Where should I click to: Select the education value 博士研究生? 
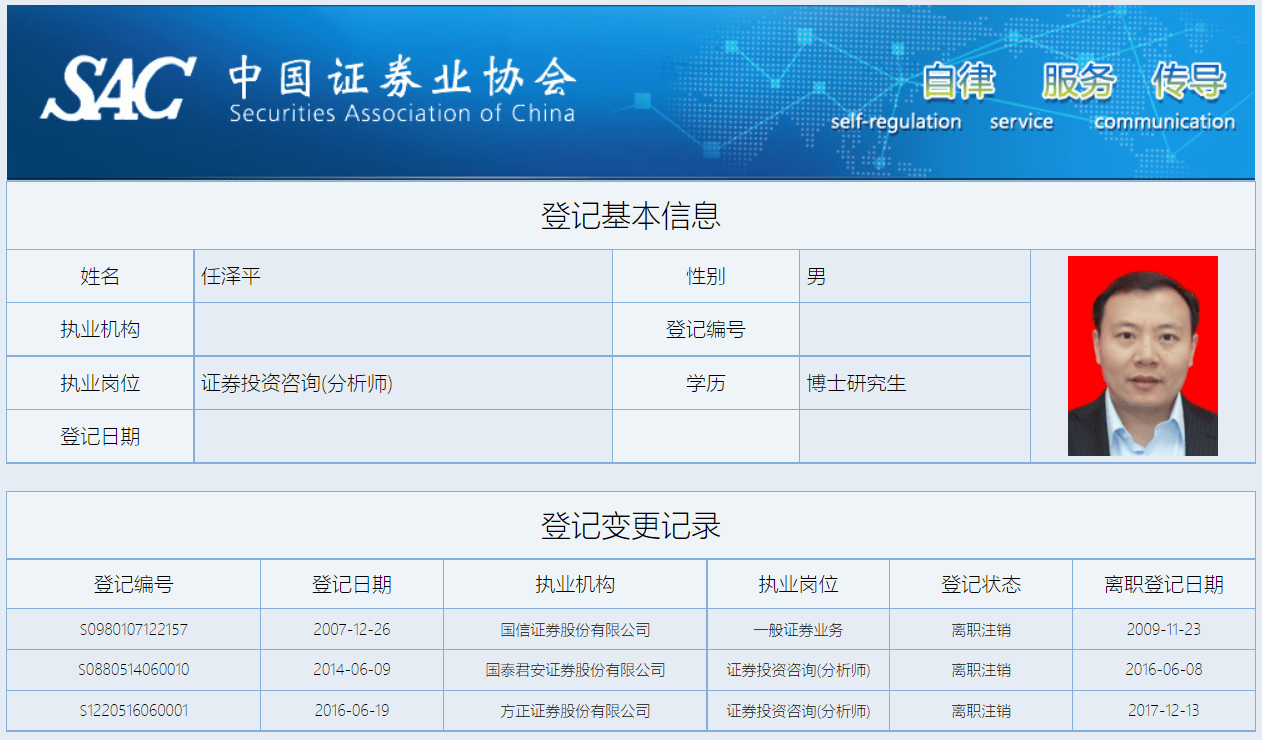857,383
